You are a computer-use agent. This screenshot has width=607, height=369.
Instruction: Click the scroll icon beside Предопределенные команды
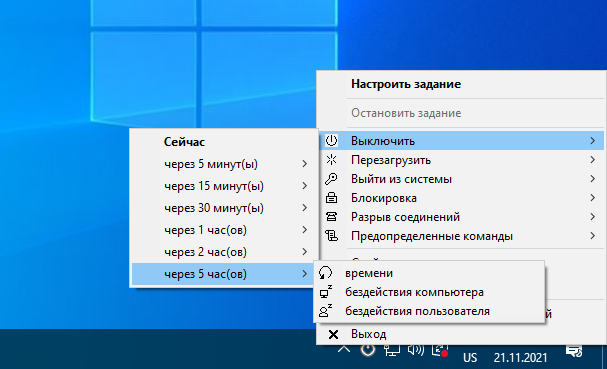(331, 235)
